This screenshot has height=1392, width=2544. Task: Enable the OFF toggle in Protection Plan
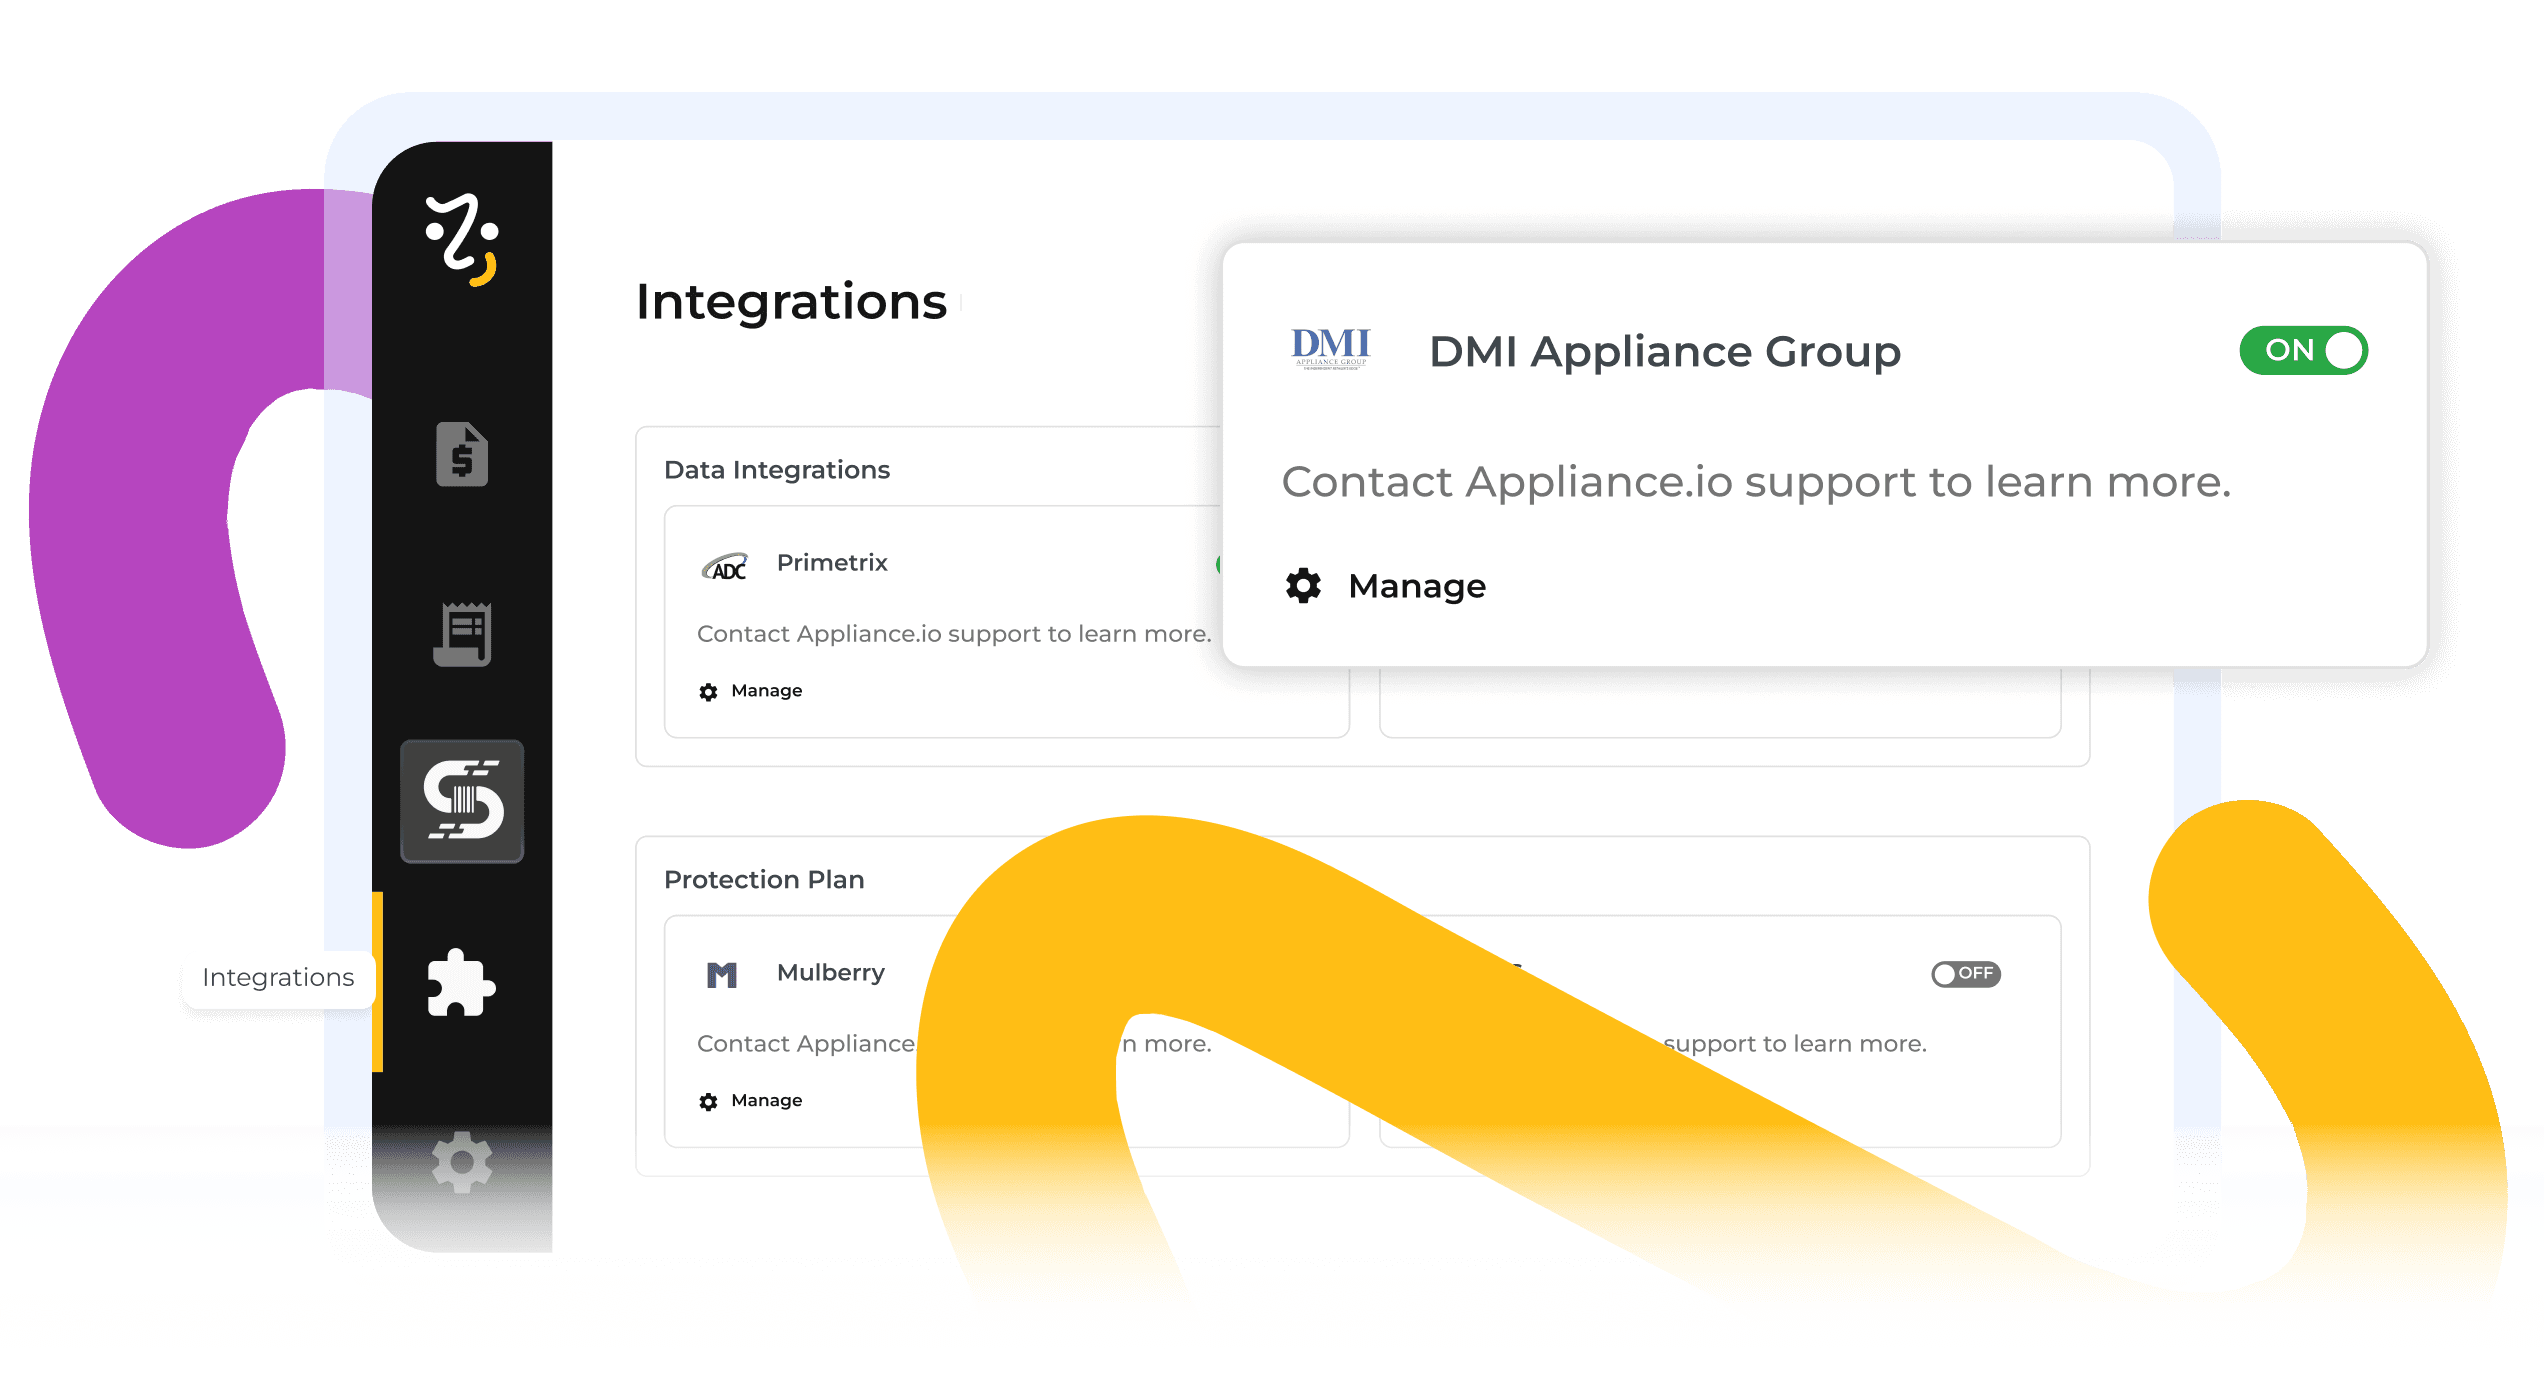(x=1965, y=974)
